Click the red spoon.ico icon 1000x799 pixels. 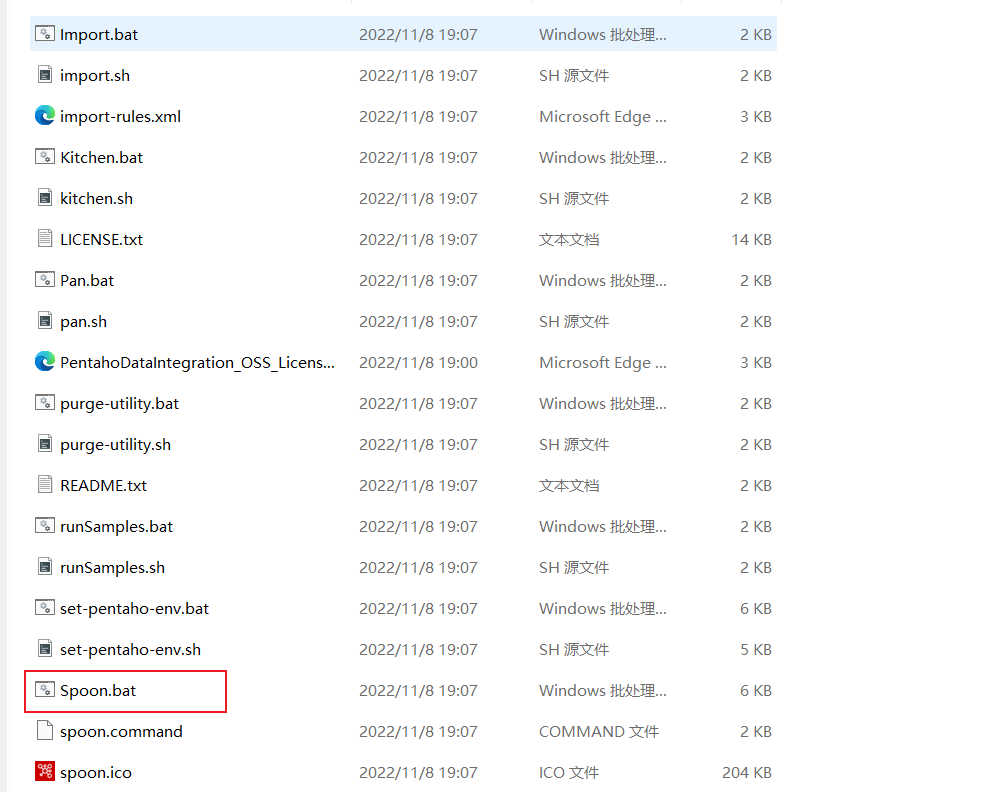pos(45,772)
